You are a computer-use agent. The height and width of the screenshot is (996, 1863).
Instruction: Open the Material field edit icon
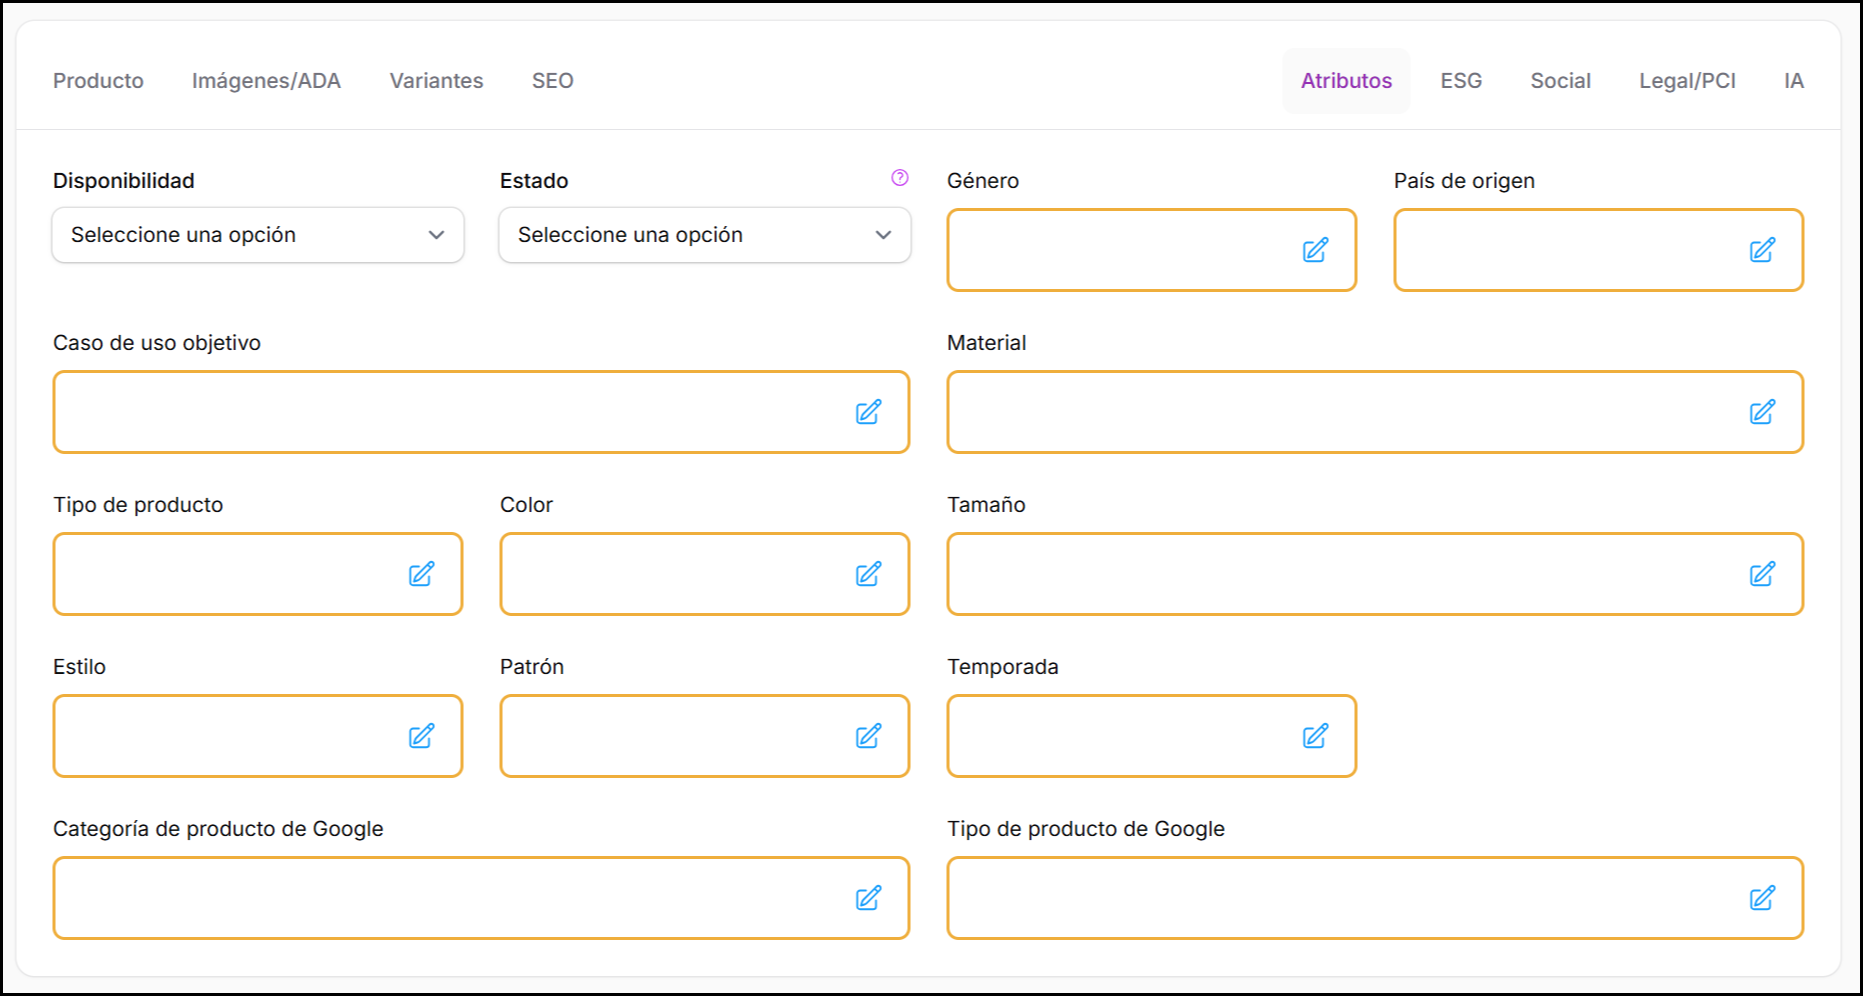coord(1762,412)
